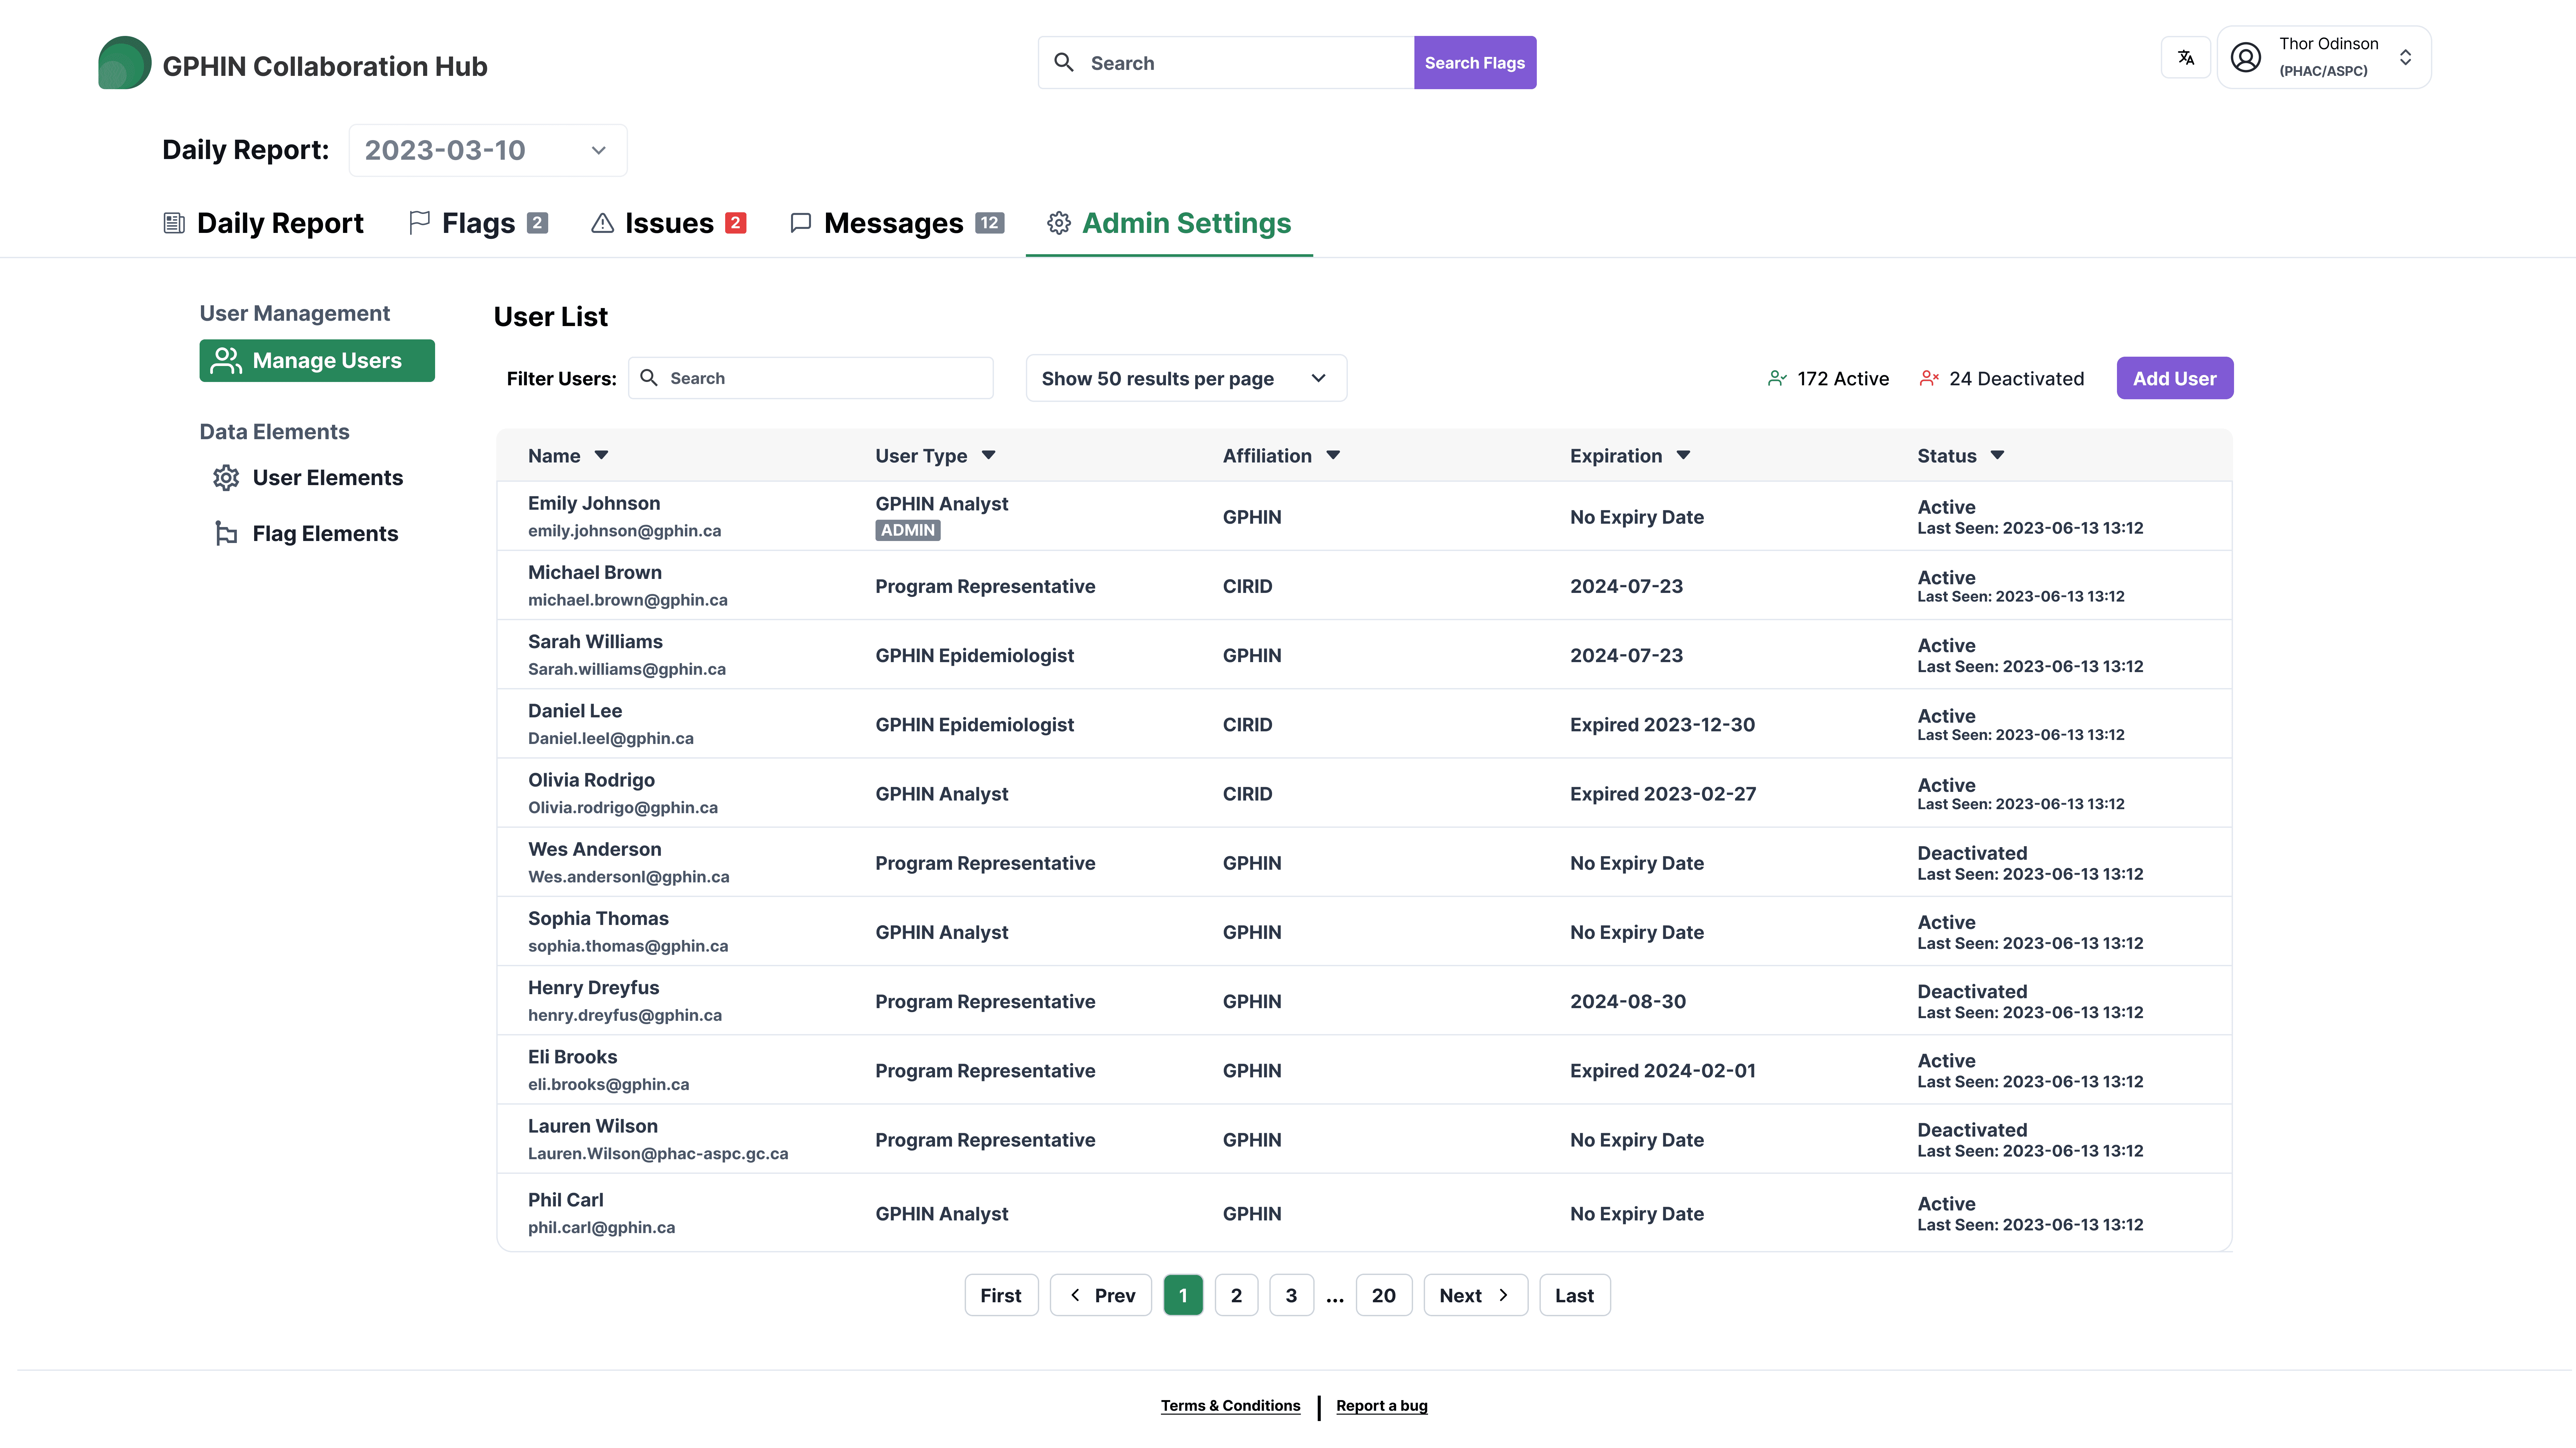Click the GPHIN Collaboration Hub logo

pyautogui.click(x=124, y=63)
